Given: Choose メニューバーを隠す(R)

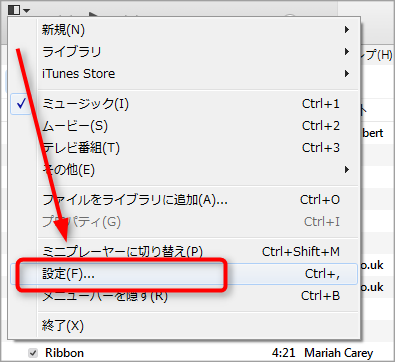Looking at the screenshot, I should (184, 296).
